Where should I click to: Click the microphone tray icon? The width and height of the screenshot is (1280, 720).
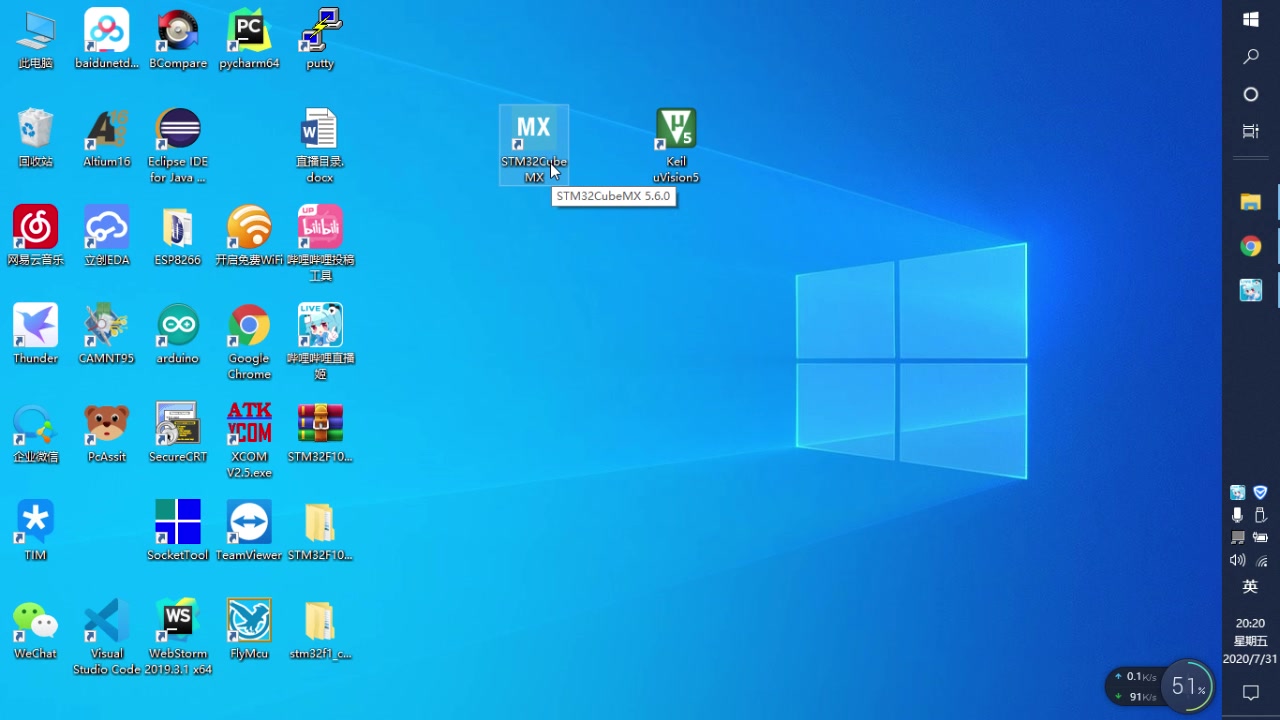pyautogui.click(x=1238, y=515)
